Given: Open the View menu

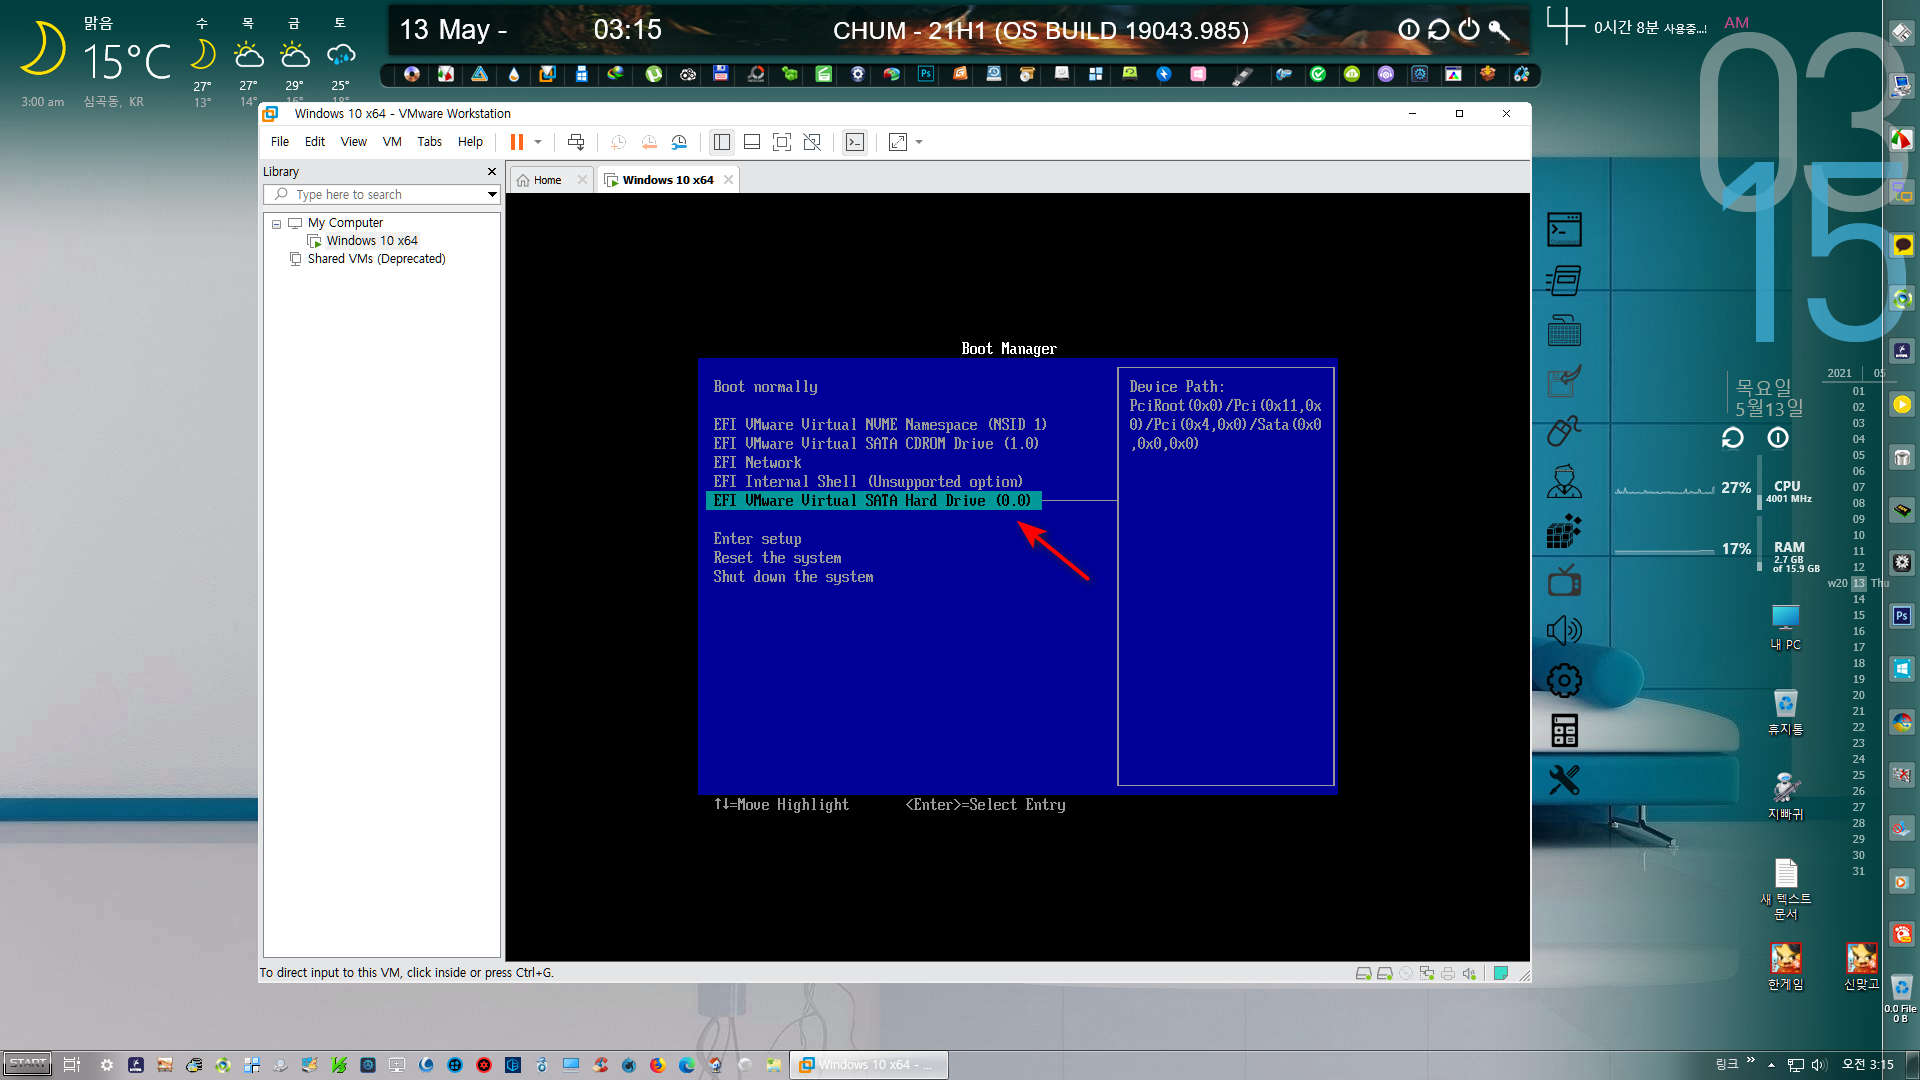Looking at the screenshot, I should 354,142.
